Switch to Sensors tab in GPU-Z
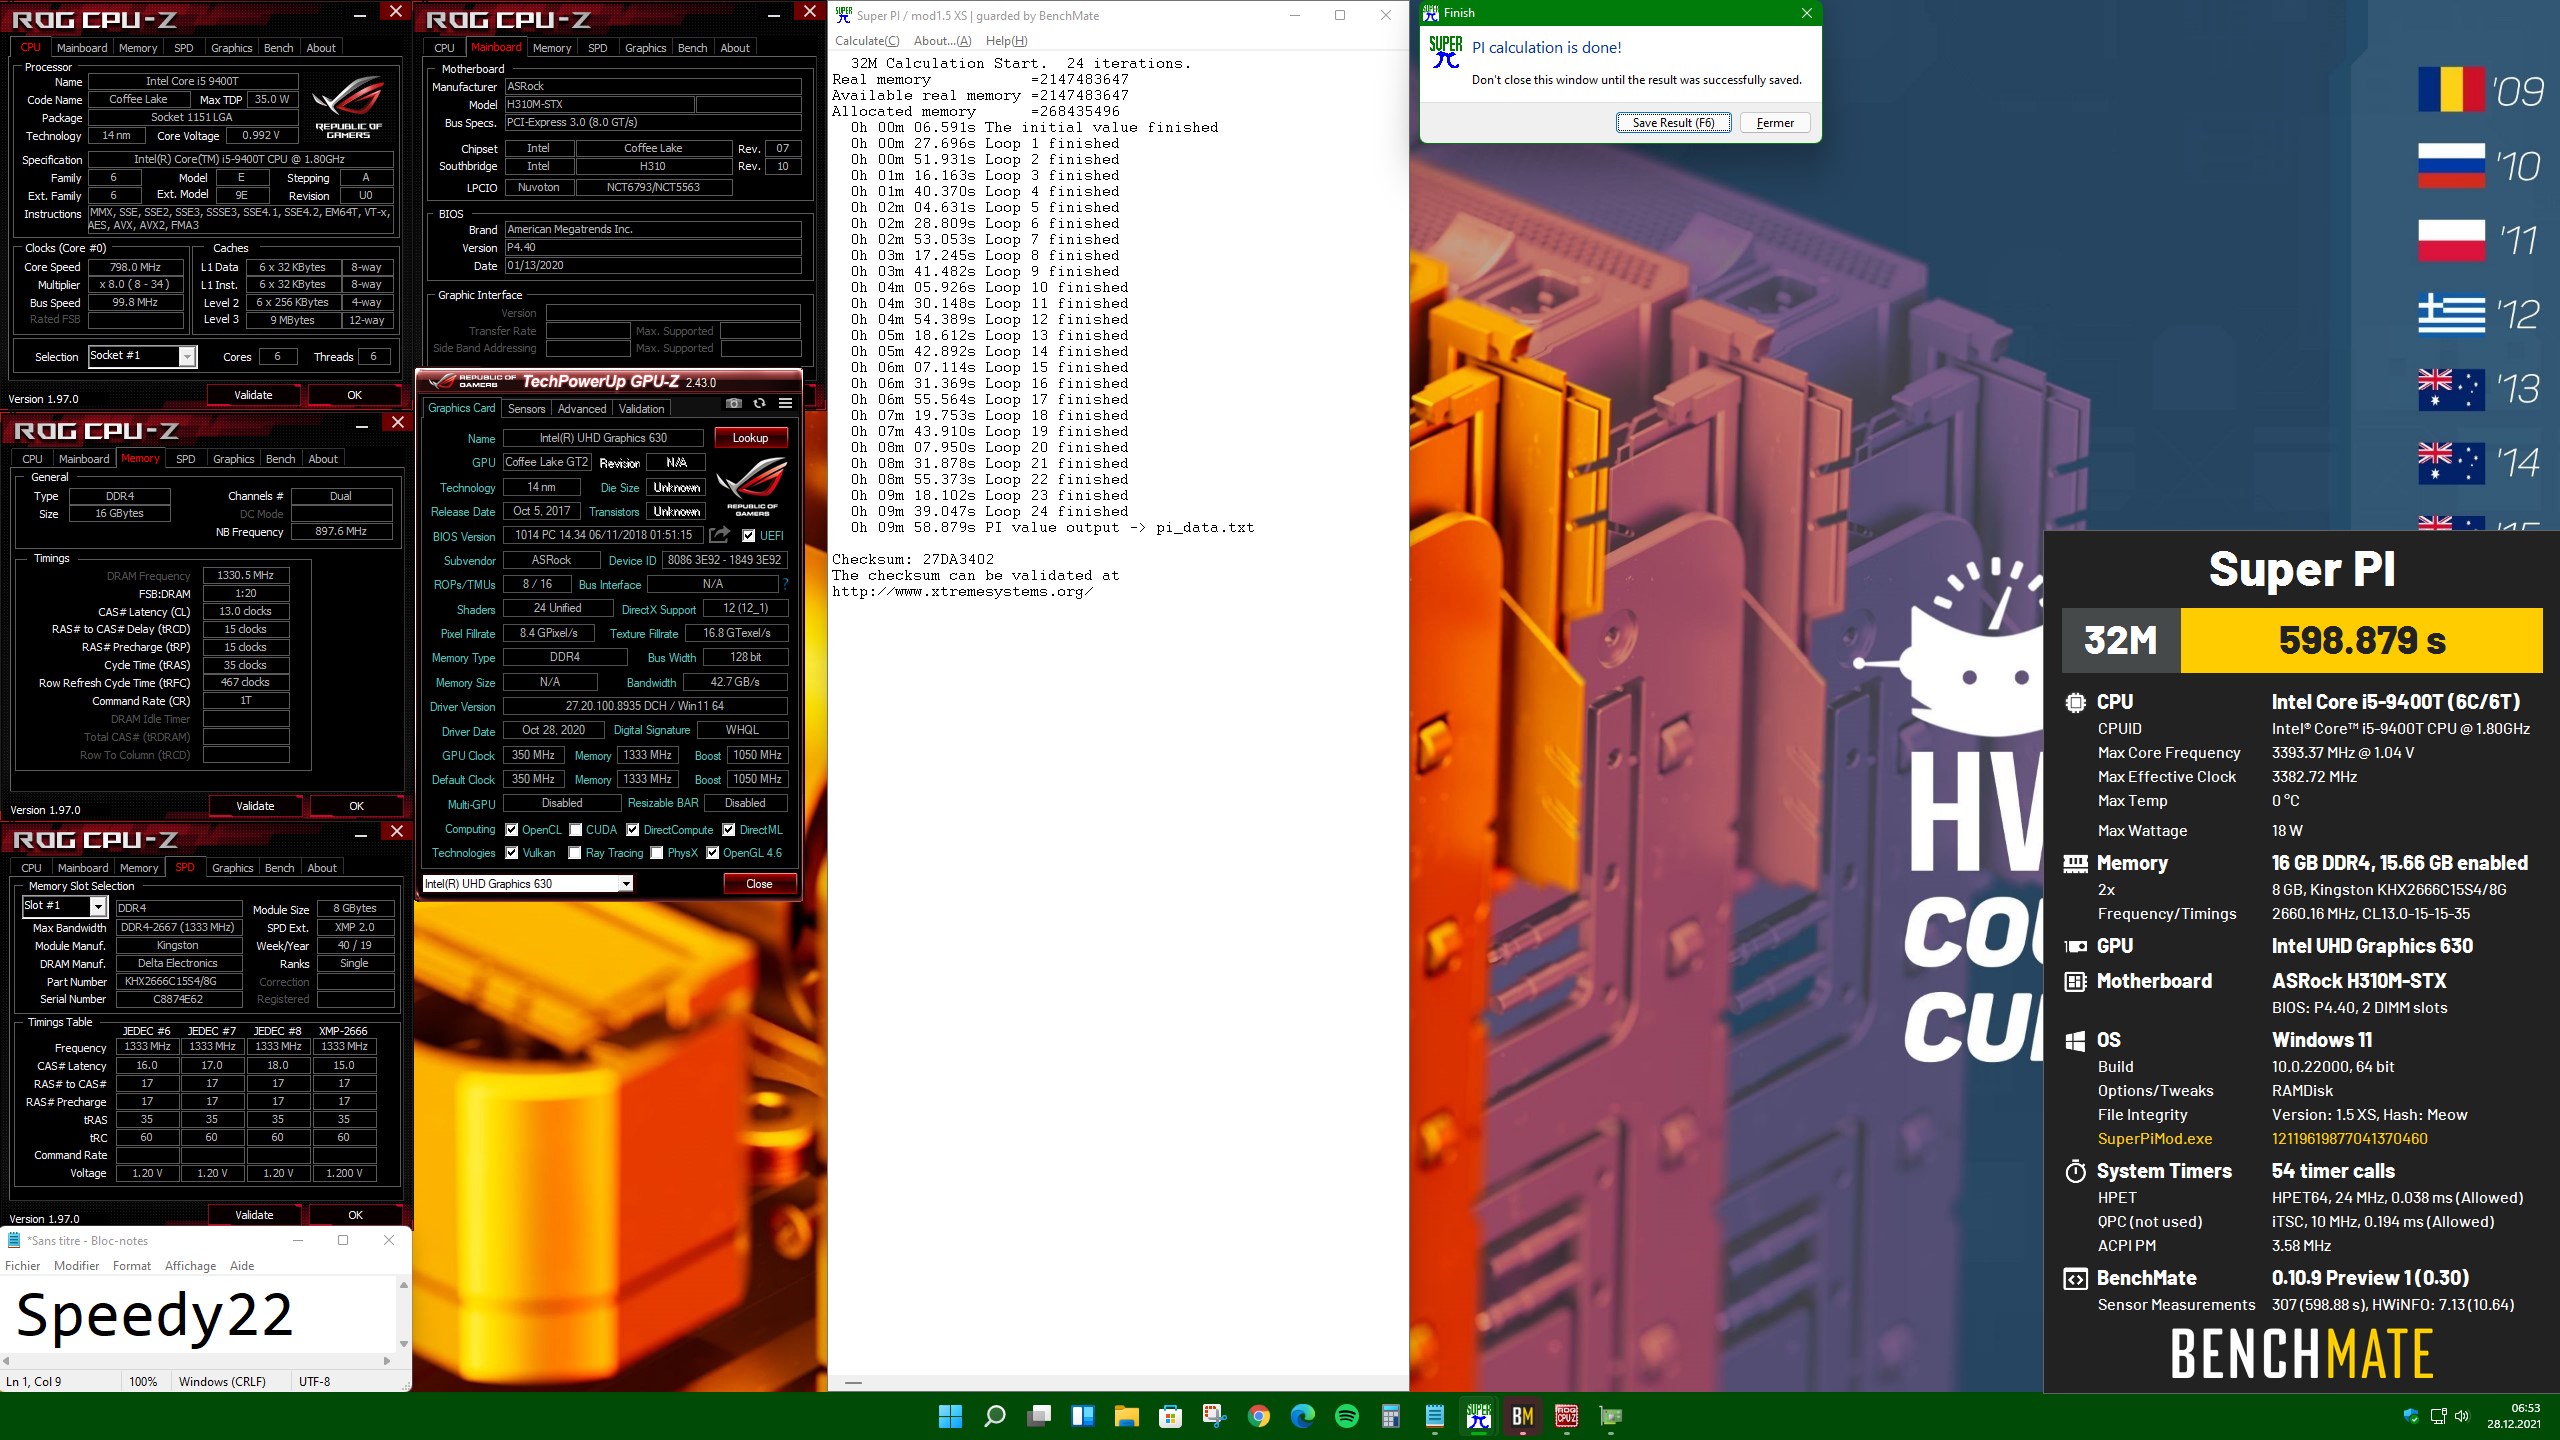Image resolution: width=2560 pixels, height=1440 pixels. [x=526, y=408]
